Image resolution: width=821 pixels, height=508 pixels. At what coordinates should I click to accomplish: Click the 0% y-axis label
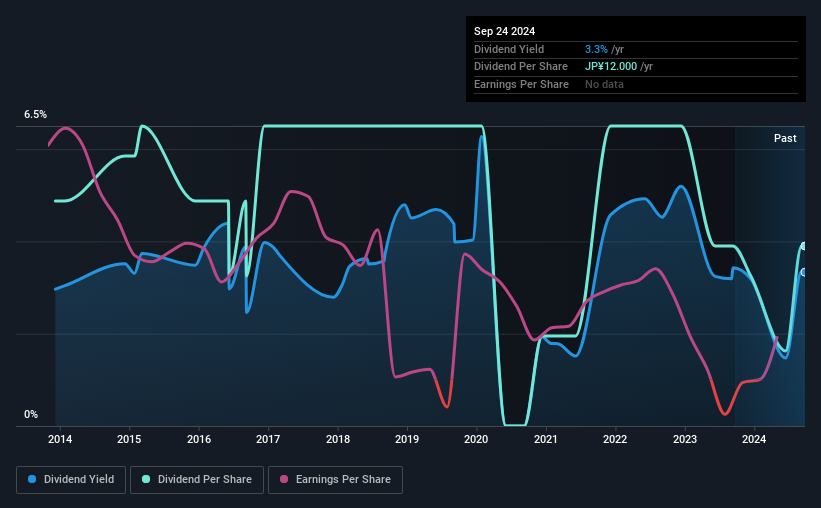pyautogui.click(x=31, y=414)
